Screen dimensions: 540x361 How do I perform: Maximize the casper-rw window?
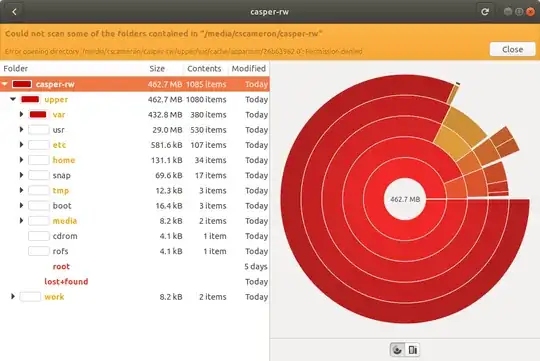(519, 12)
